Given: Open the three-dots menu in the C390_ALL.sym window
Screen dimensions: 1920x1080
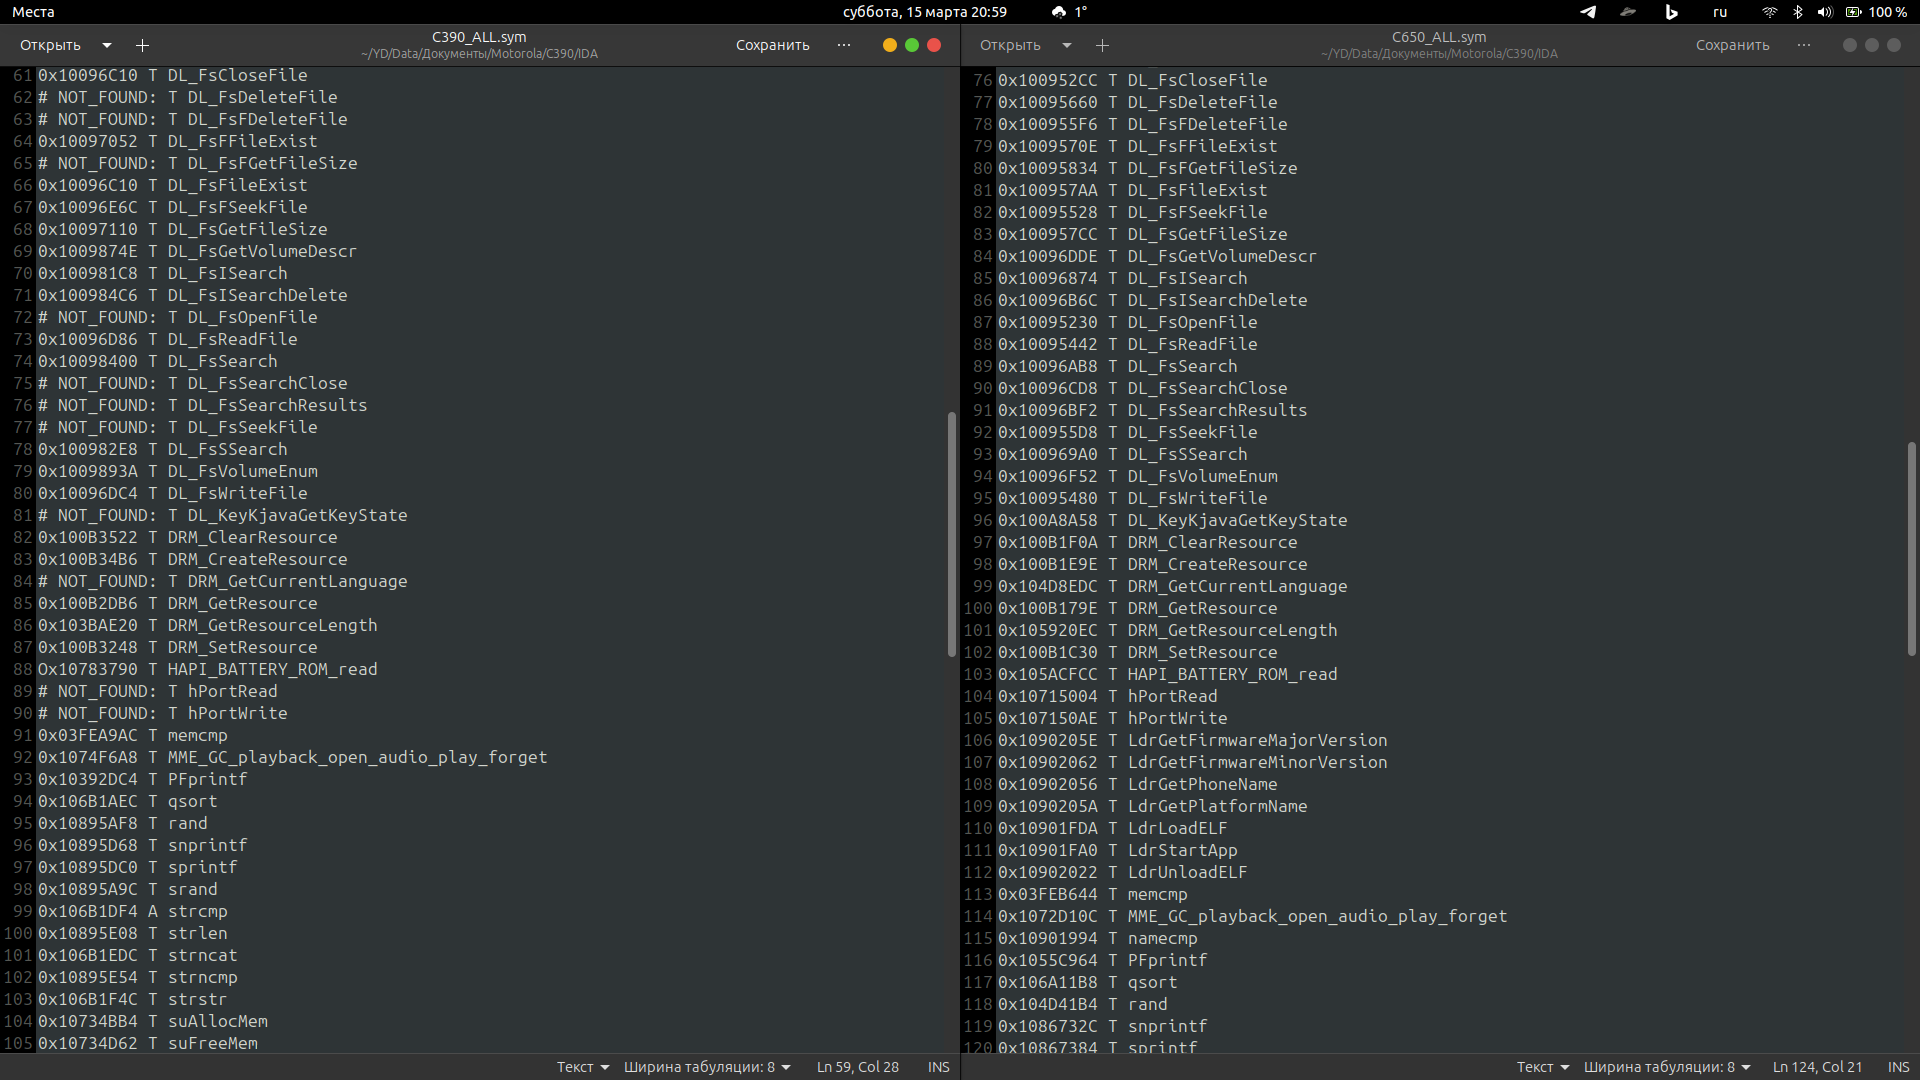Looking at the screenshot, I should coord(844,45).
